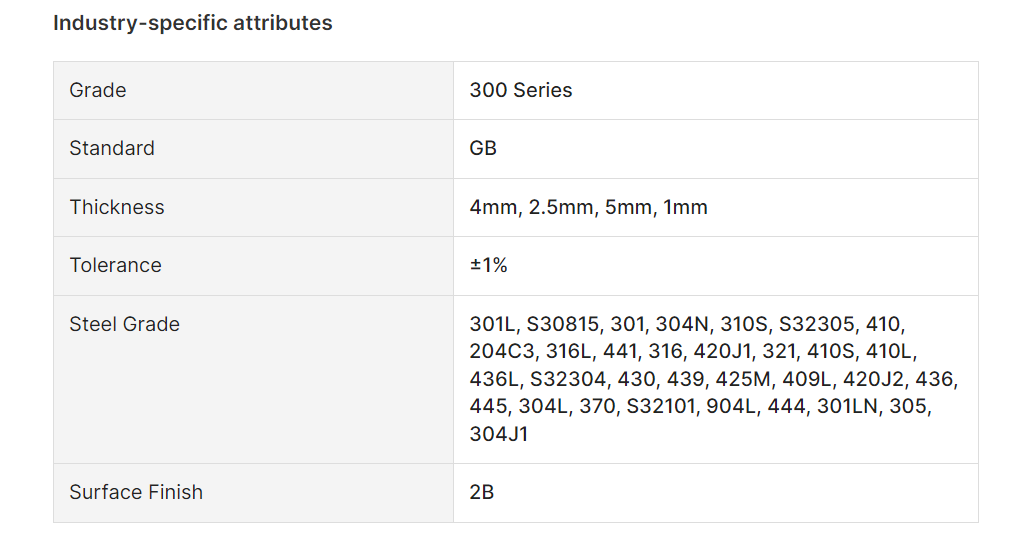Select the 2B surface finish value

[482, 492]
